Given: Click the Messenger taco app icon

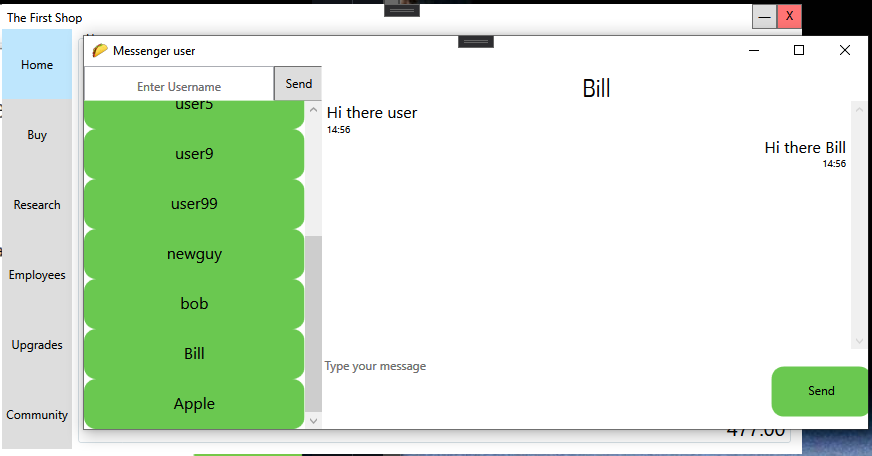Looking at the screenshot, I should pyautogui.click(x=100, y=51).
